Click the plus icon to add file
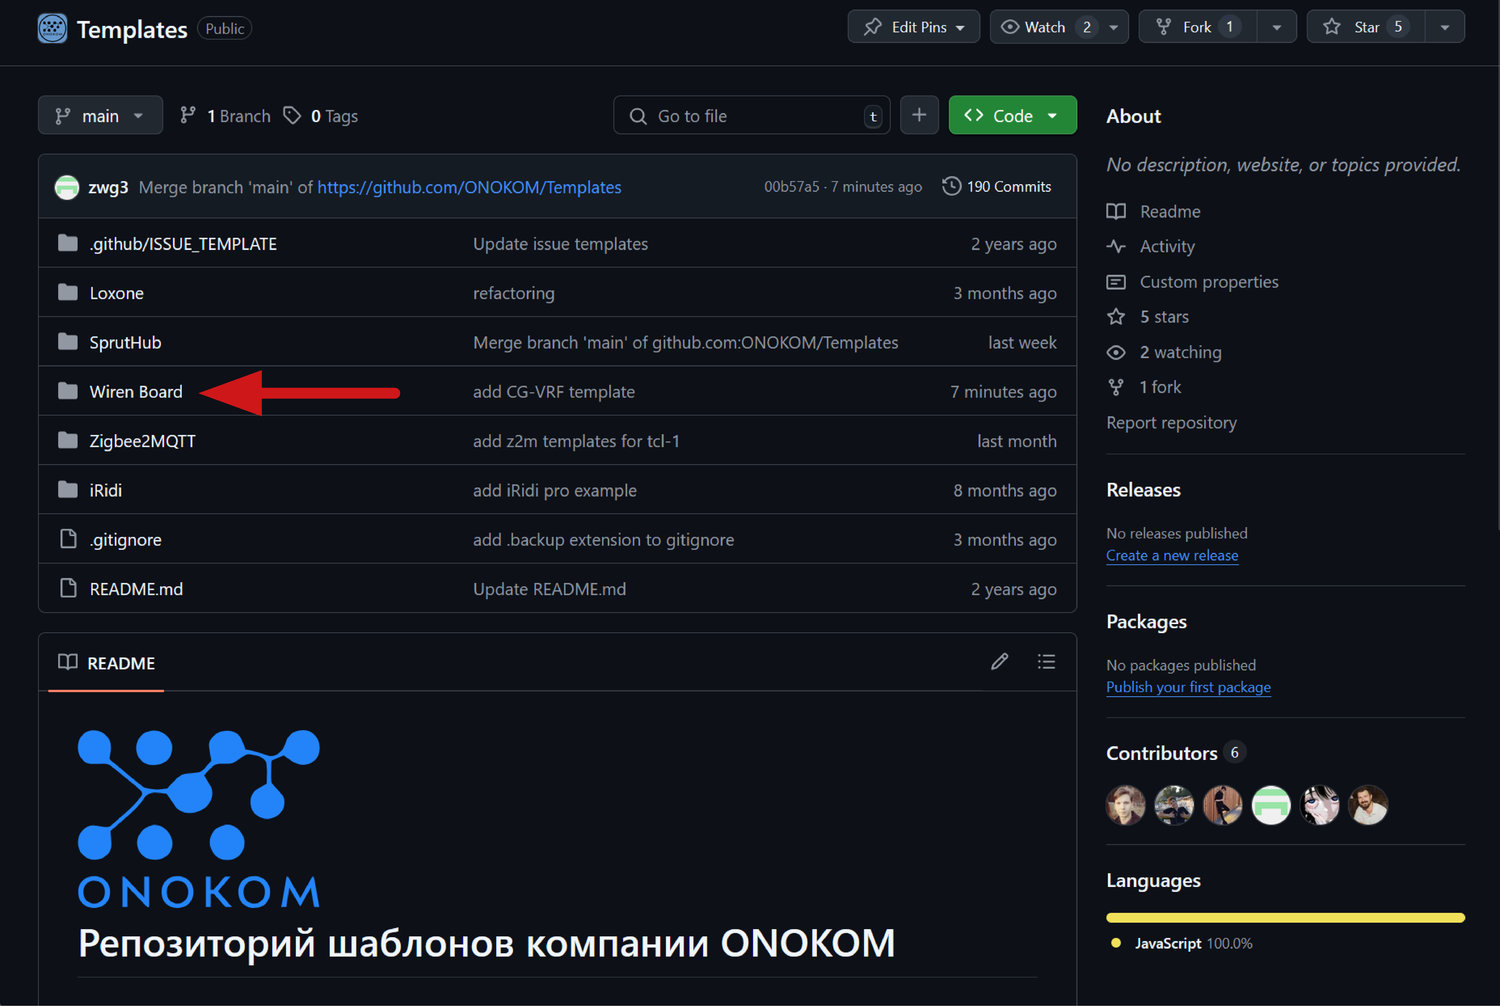1500x1006 pixels. 919,115
